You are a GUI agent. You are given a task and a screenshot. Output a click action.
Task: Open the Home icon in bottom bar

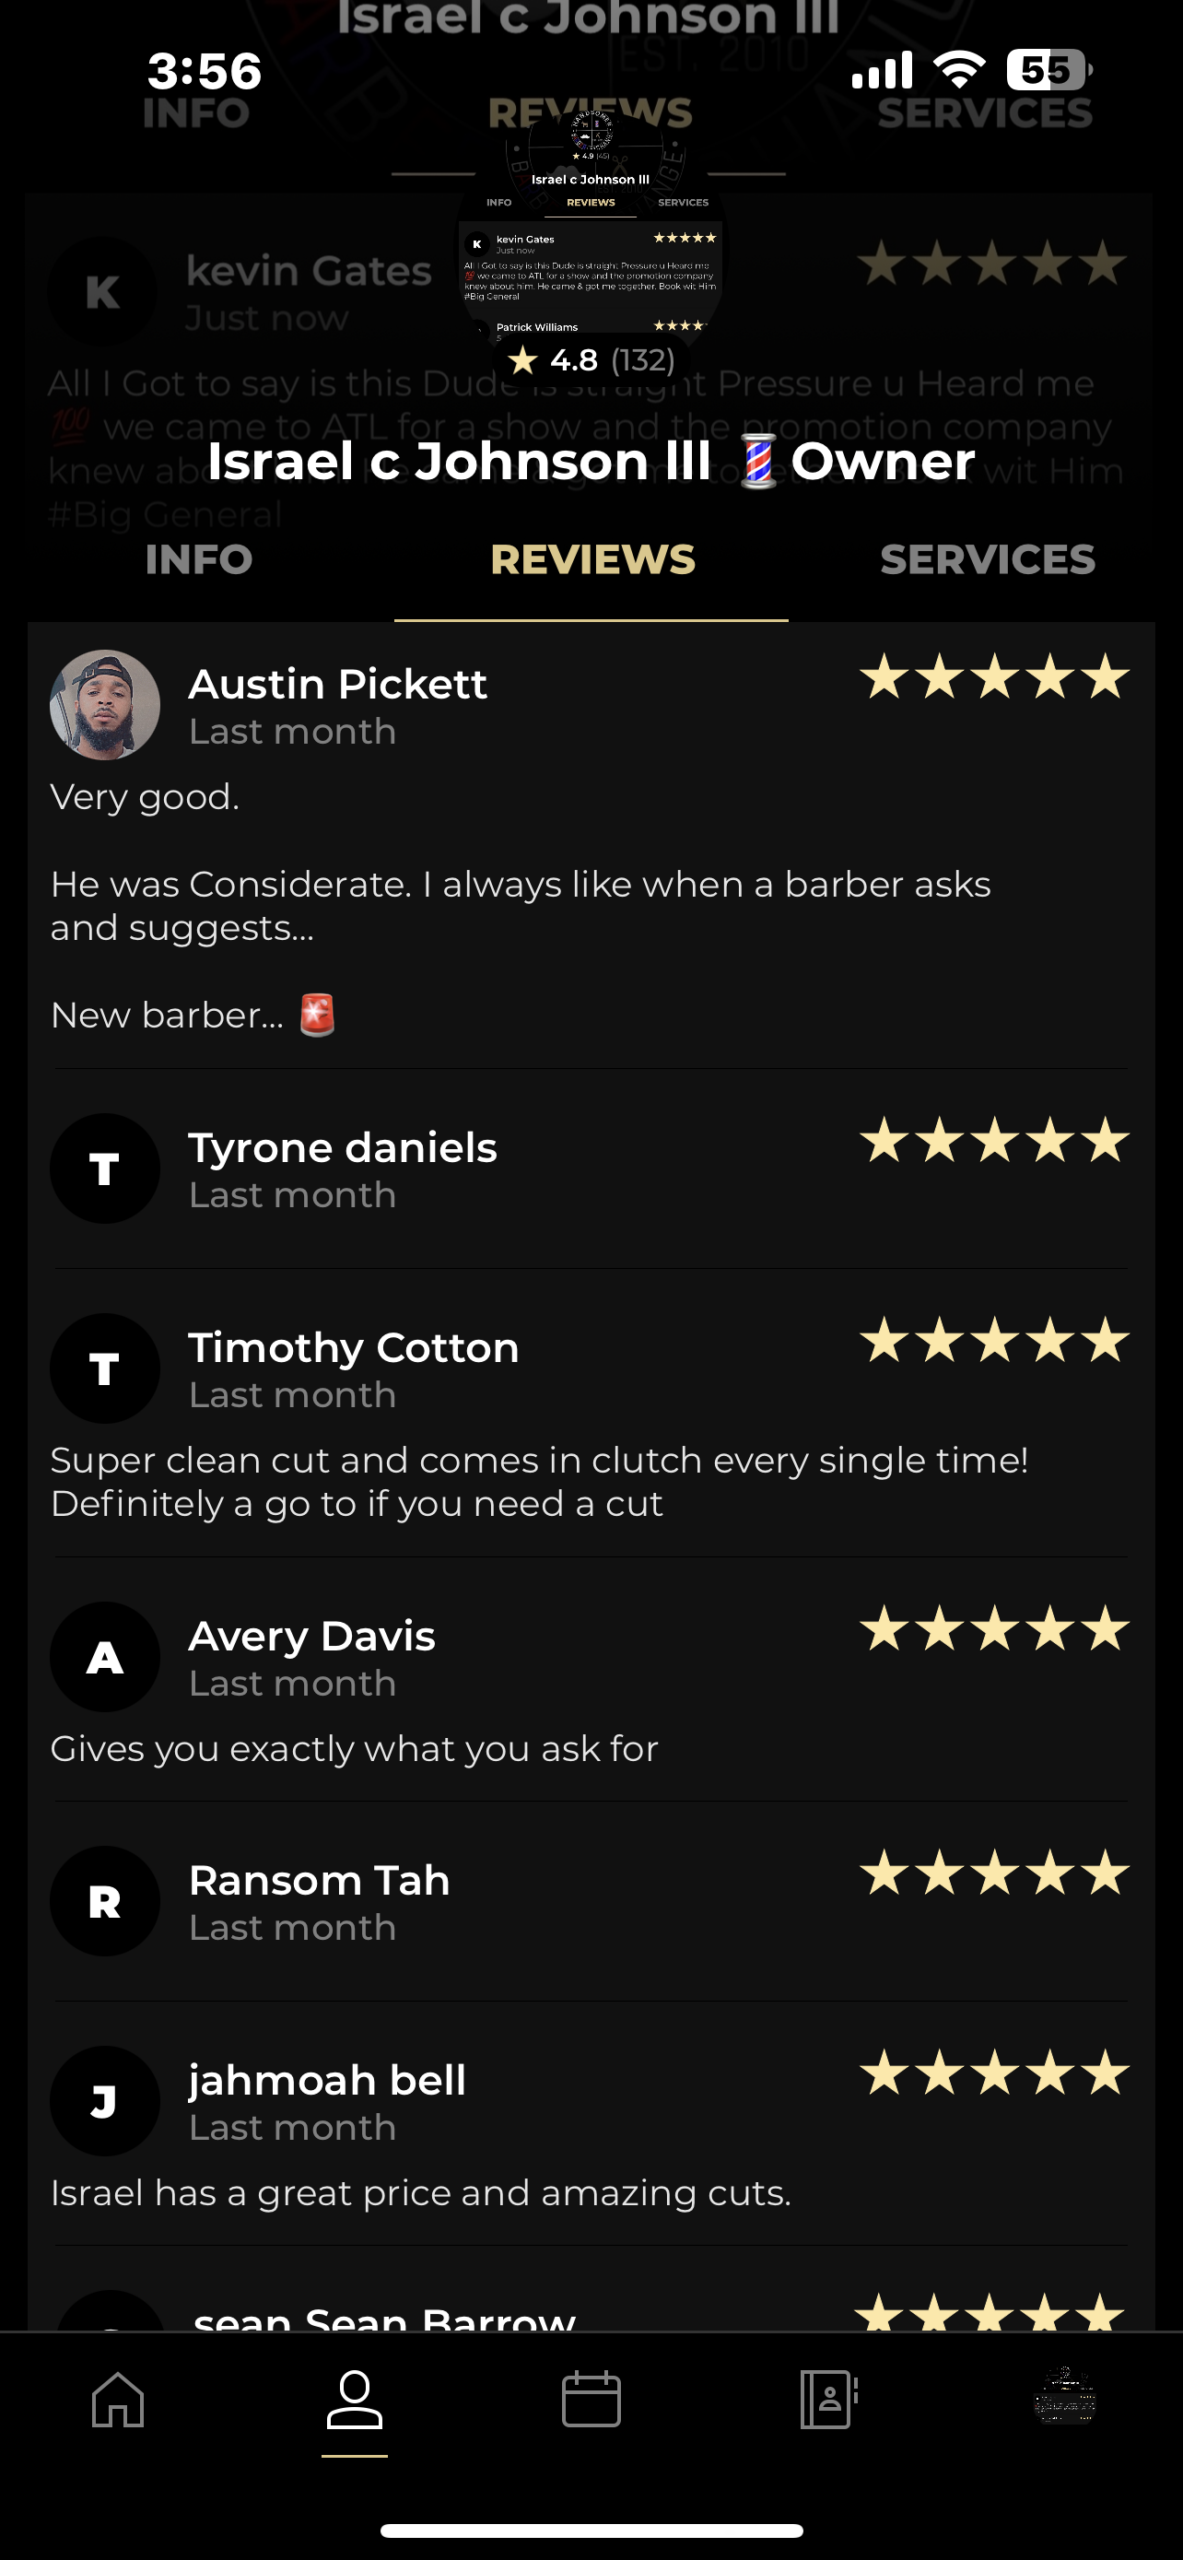pyautogui.click(x=118, y=2400)
